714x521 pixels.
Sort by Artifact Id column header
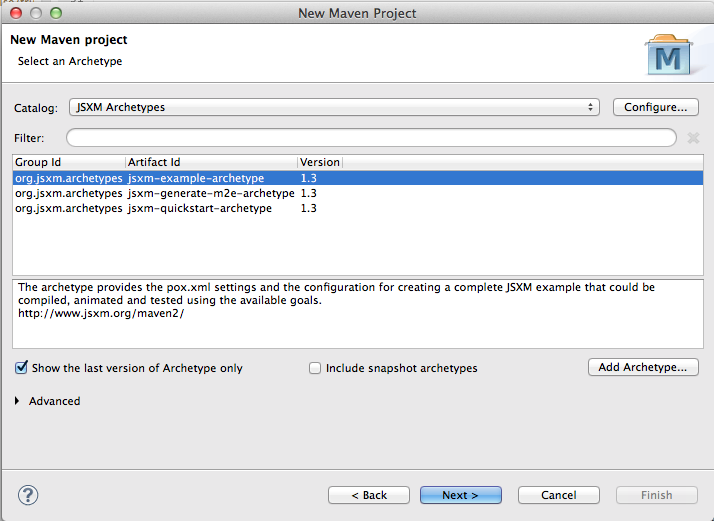coord(210,162)
